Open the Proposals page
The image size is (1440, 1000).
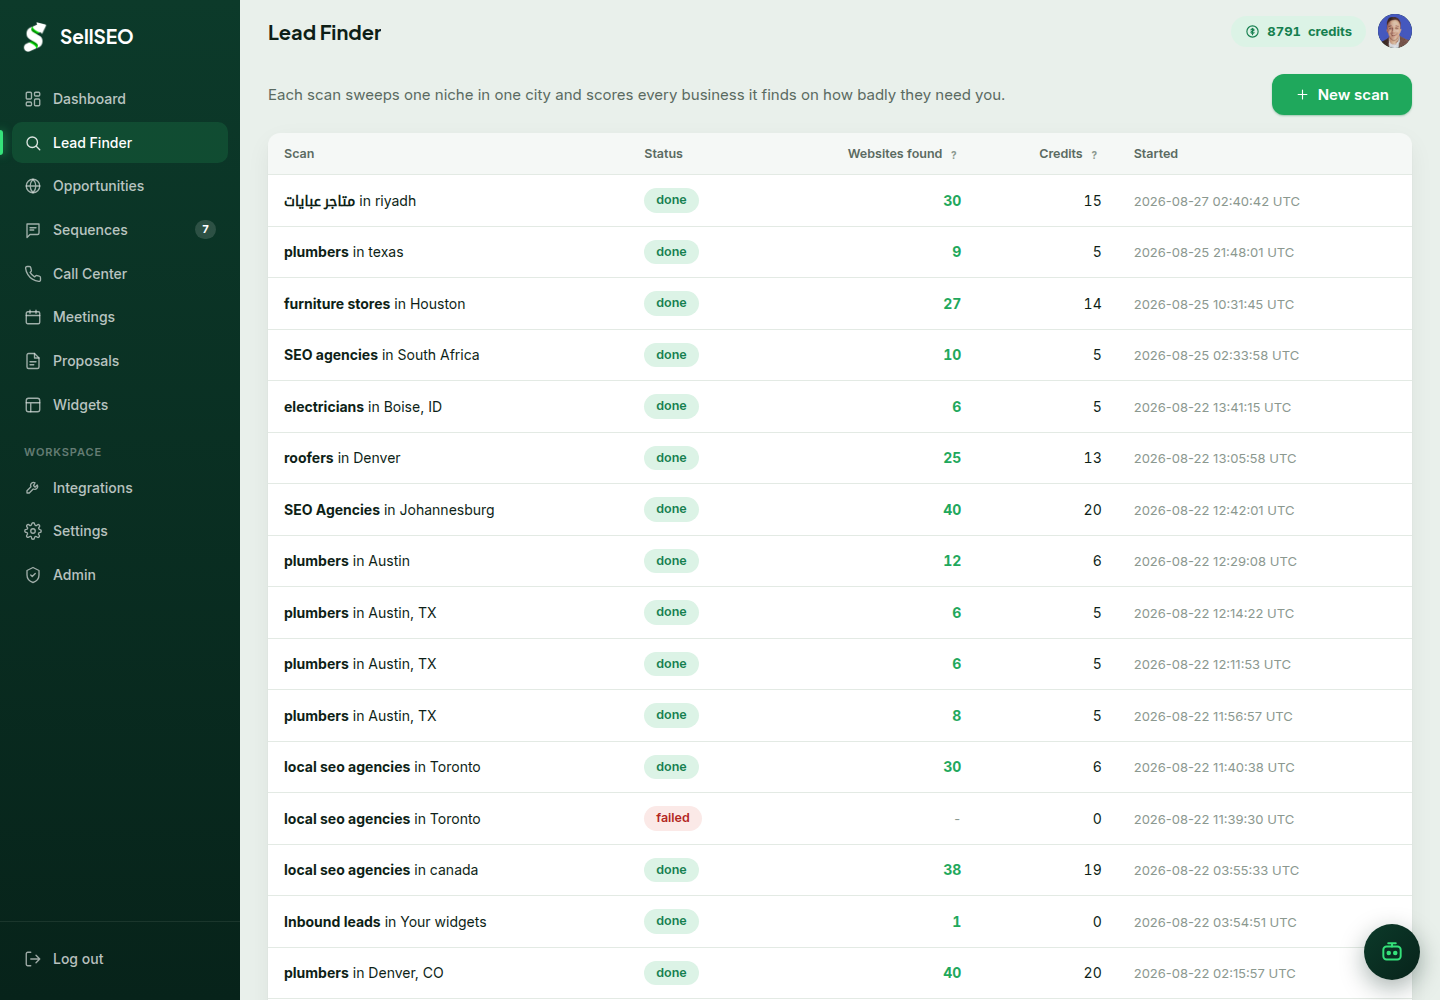click(120, 361)
